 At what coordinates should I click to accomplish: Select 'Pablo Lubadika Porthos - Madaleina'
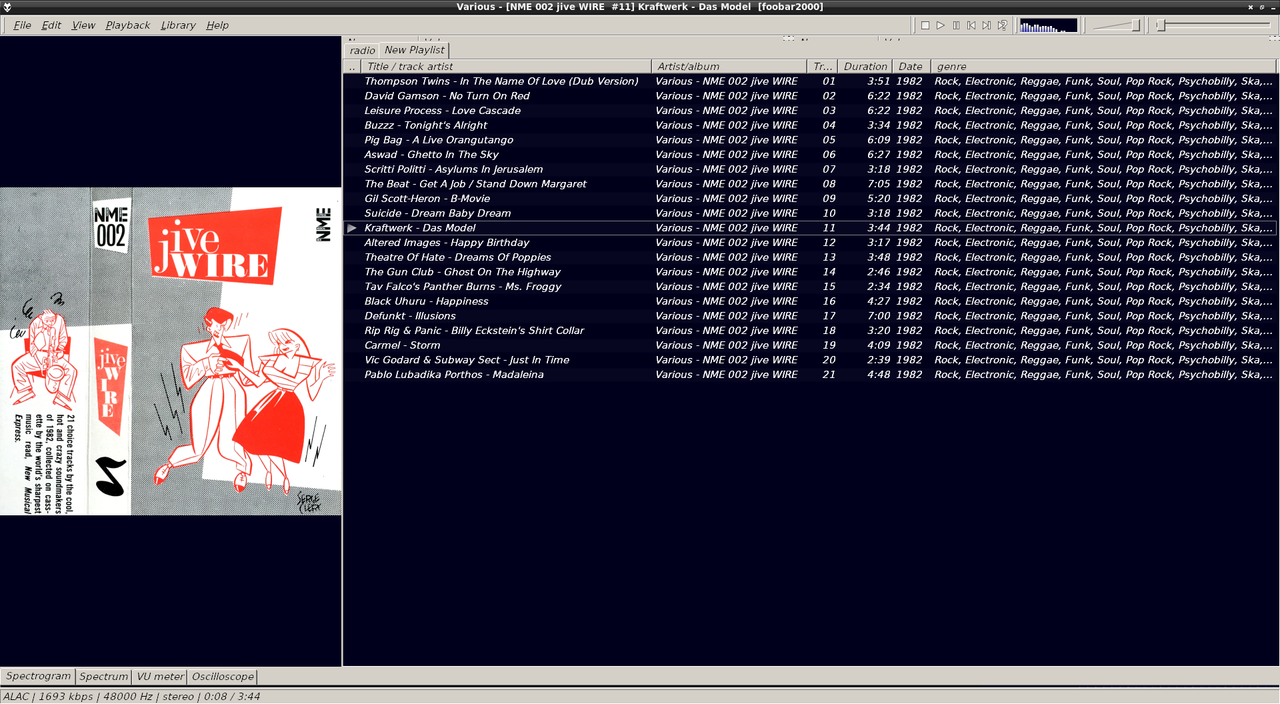pos(454,375)
